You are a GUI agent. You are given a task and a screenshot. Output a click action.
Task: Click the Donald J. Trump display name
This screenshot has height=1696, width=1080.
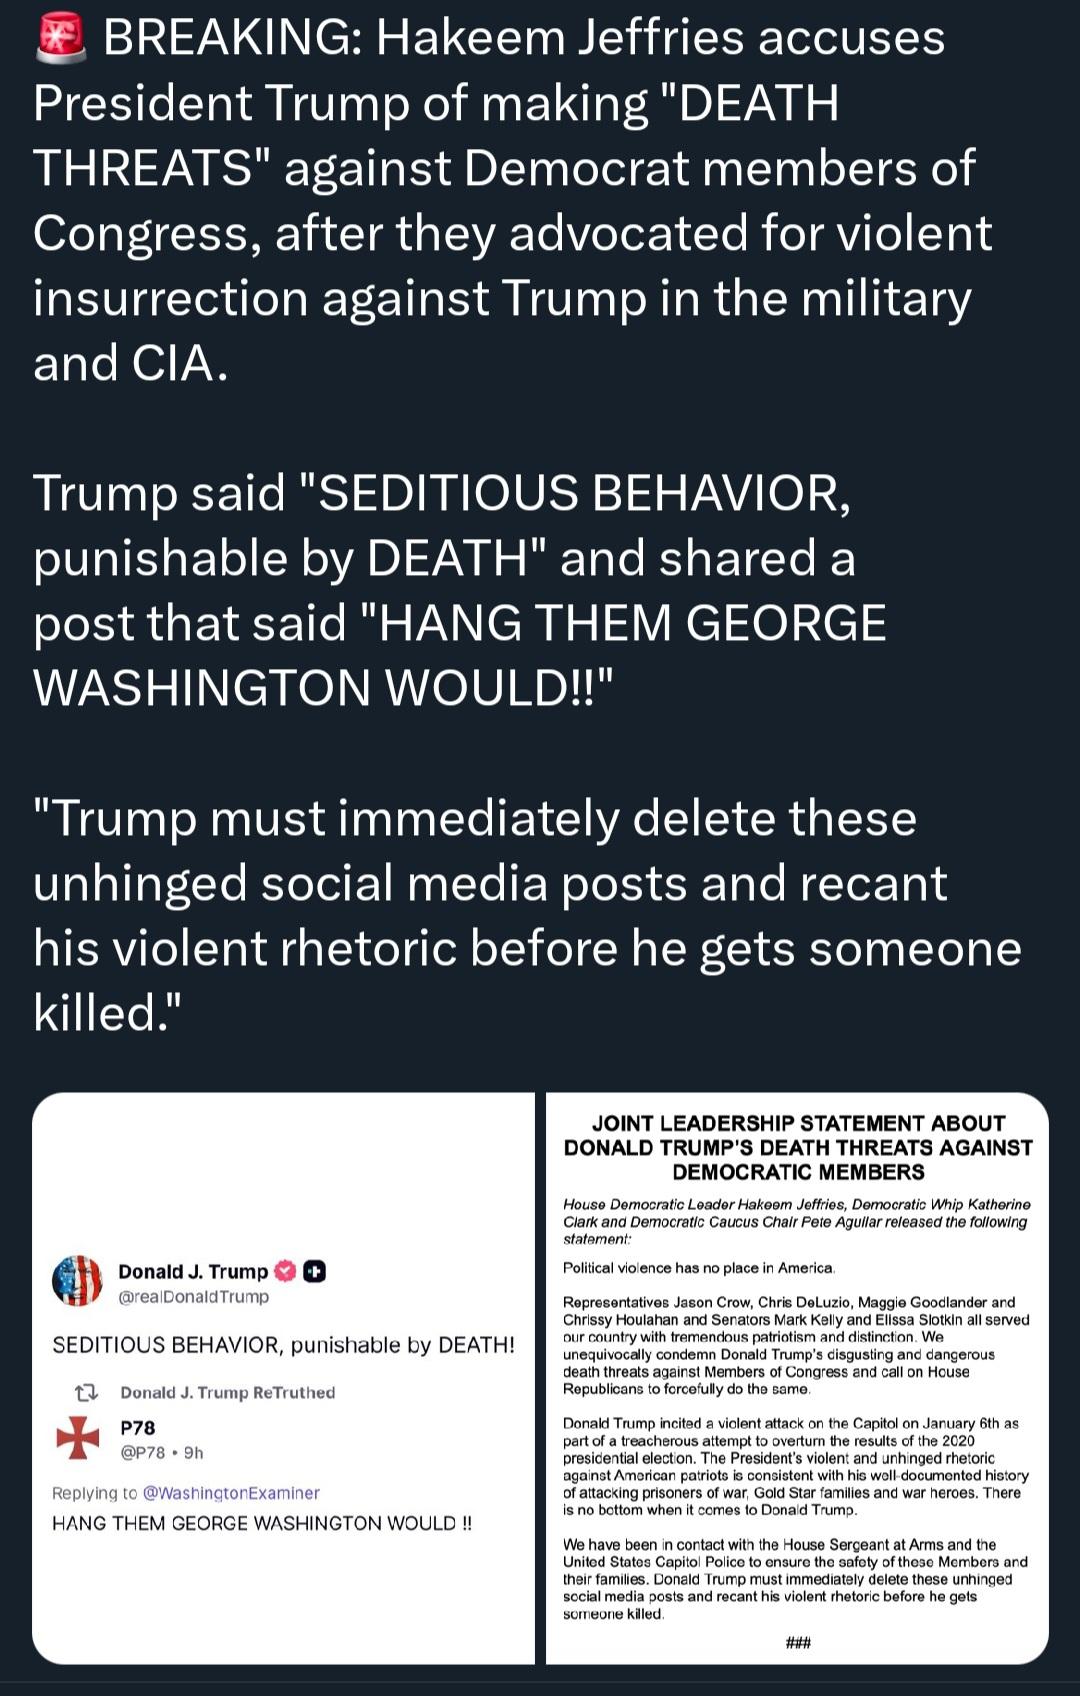coord(193,1271)
